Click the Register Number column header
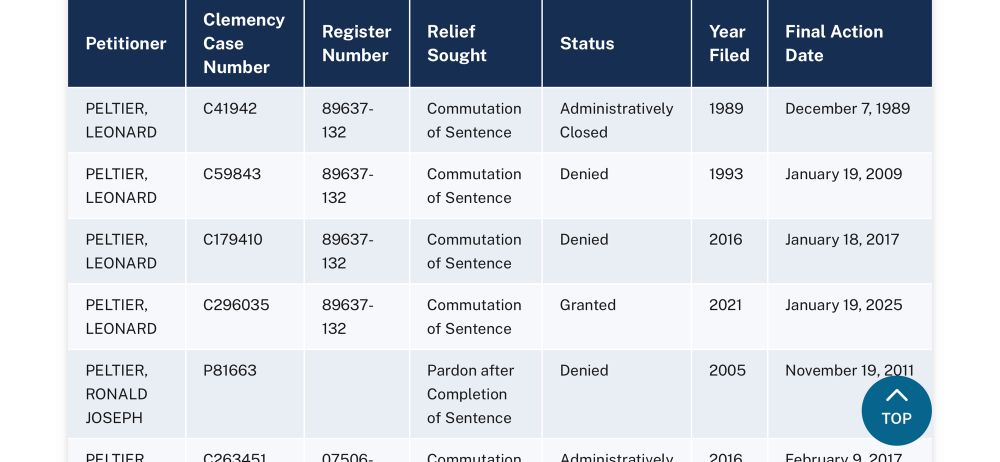This screenshot has height=462, width=1000. 357,43
